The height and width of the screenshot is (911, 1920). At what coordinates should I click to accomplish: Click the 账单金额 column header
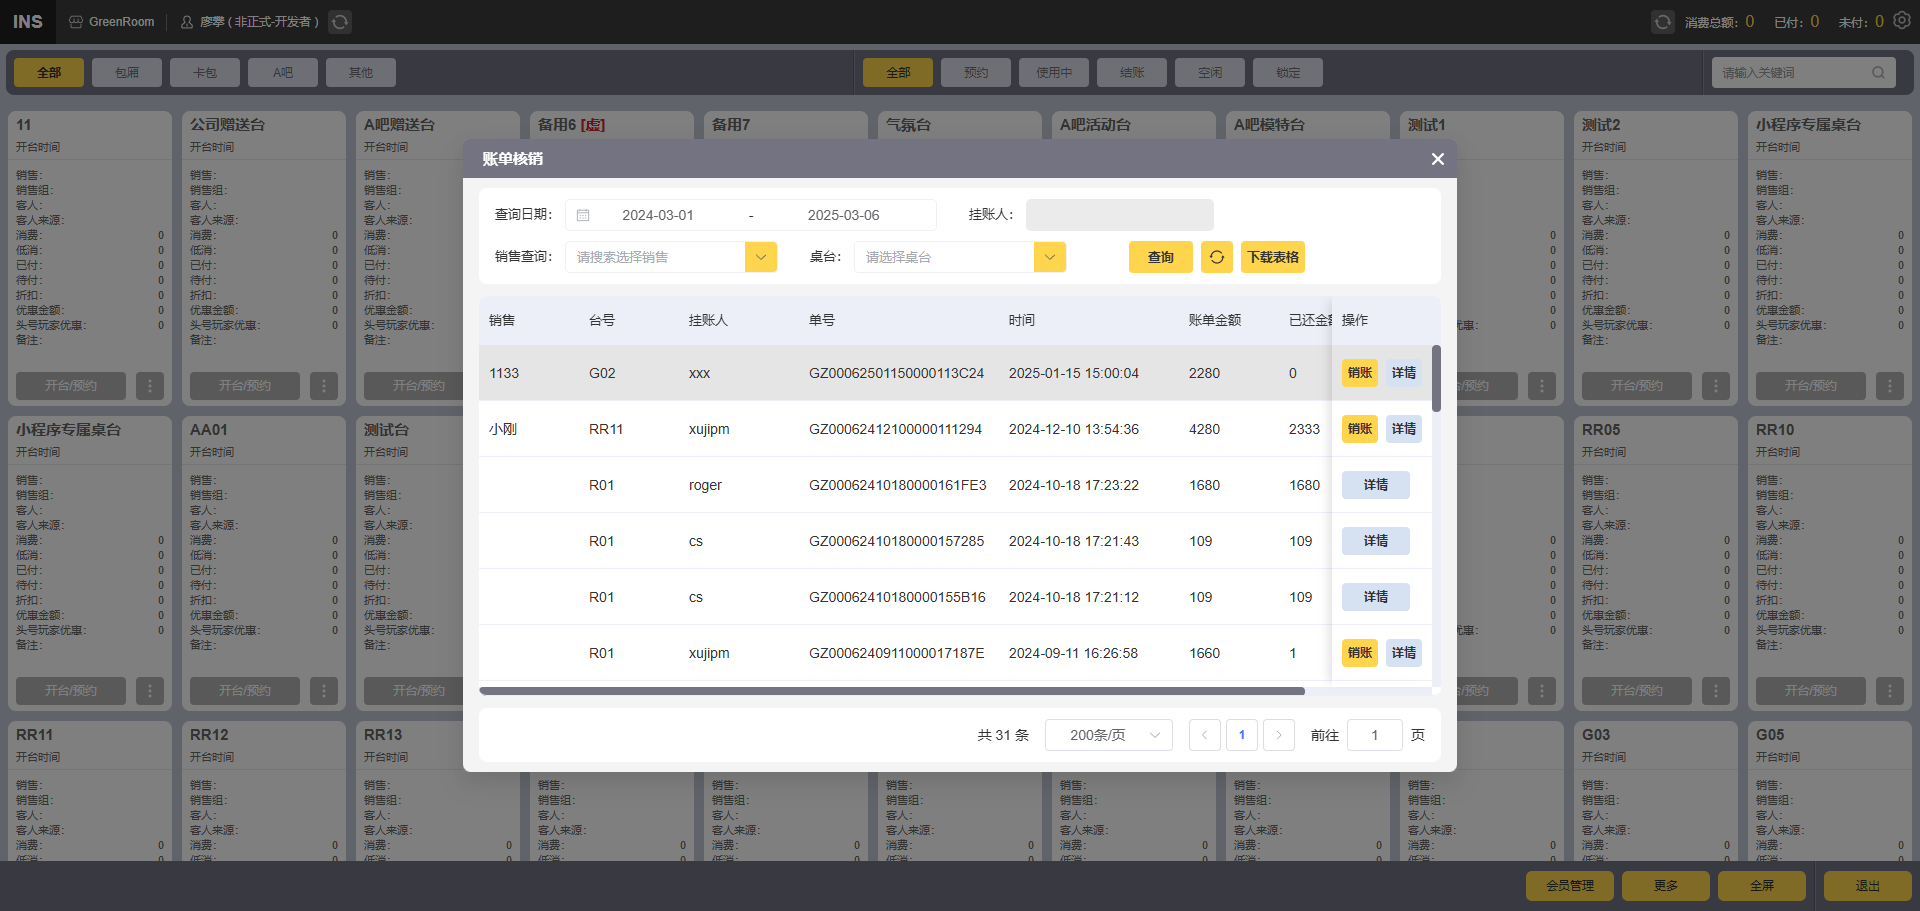coord(1215,320)
